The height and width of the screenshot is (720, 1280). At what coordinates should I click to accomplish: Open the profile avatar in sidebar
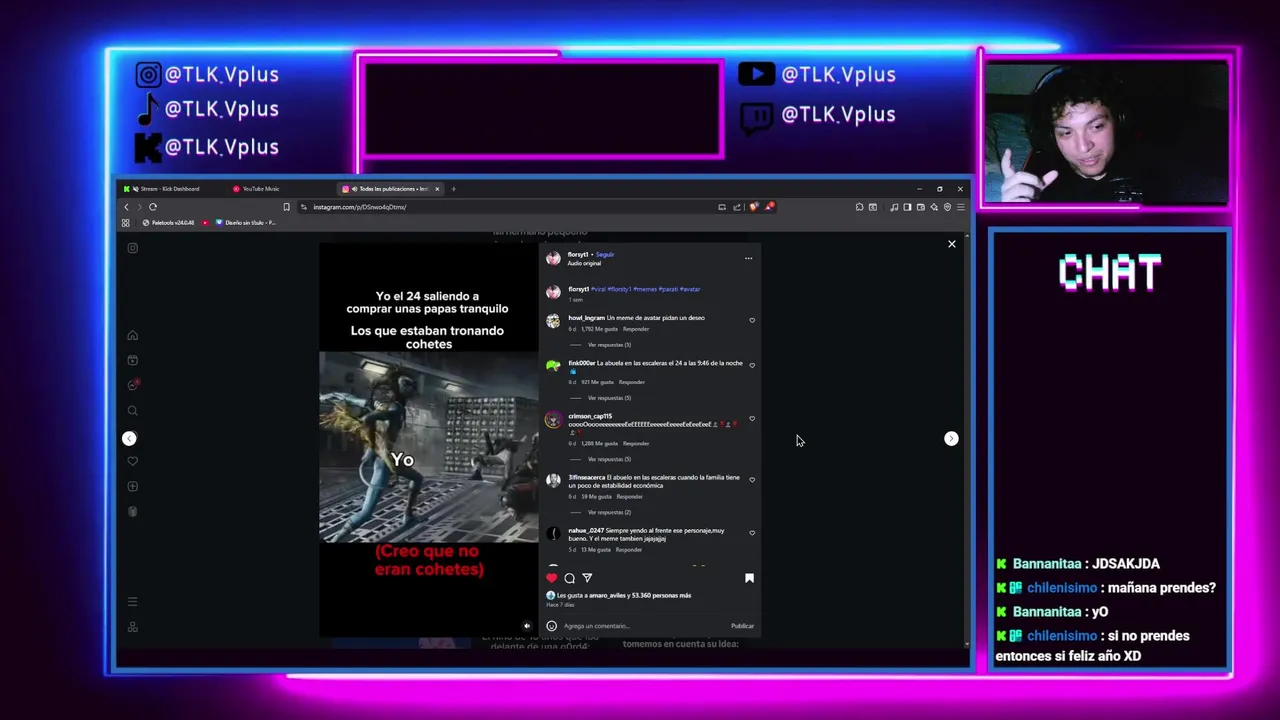pyautogui.click(x=132, y=511)
